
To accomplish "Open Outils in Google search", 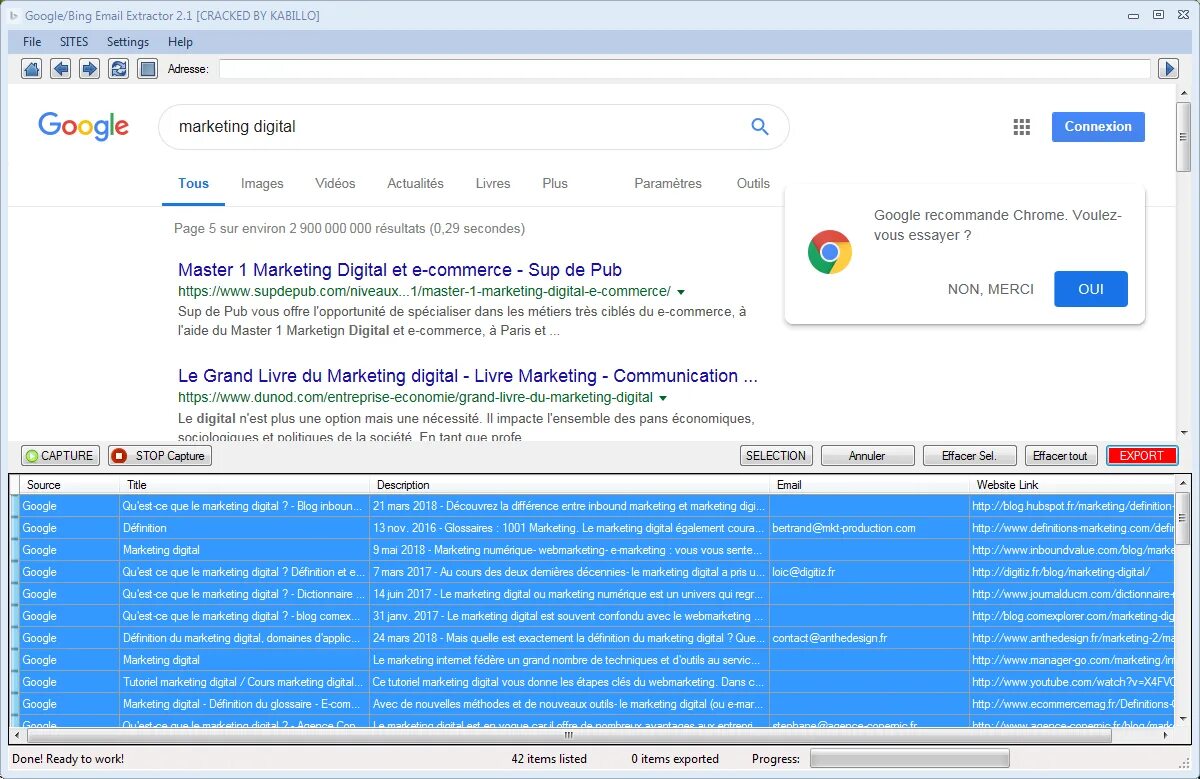I will point(753,183).
